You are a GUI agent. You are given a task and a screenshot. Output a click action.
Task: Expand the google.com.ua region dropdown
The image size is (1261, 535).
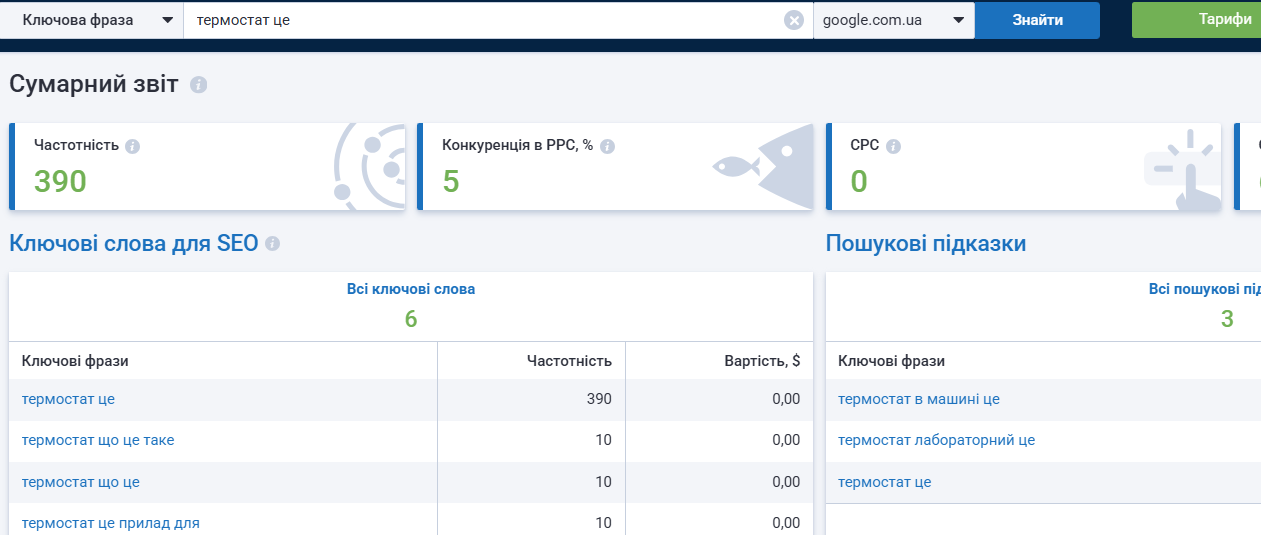[x=894, y=20]
